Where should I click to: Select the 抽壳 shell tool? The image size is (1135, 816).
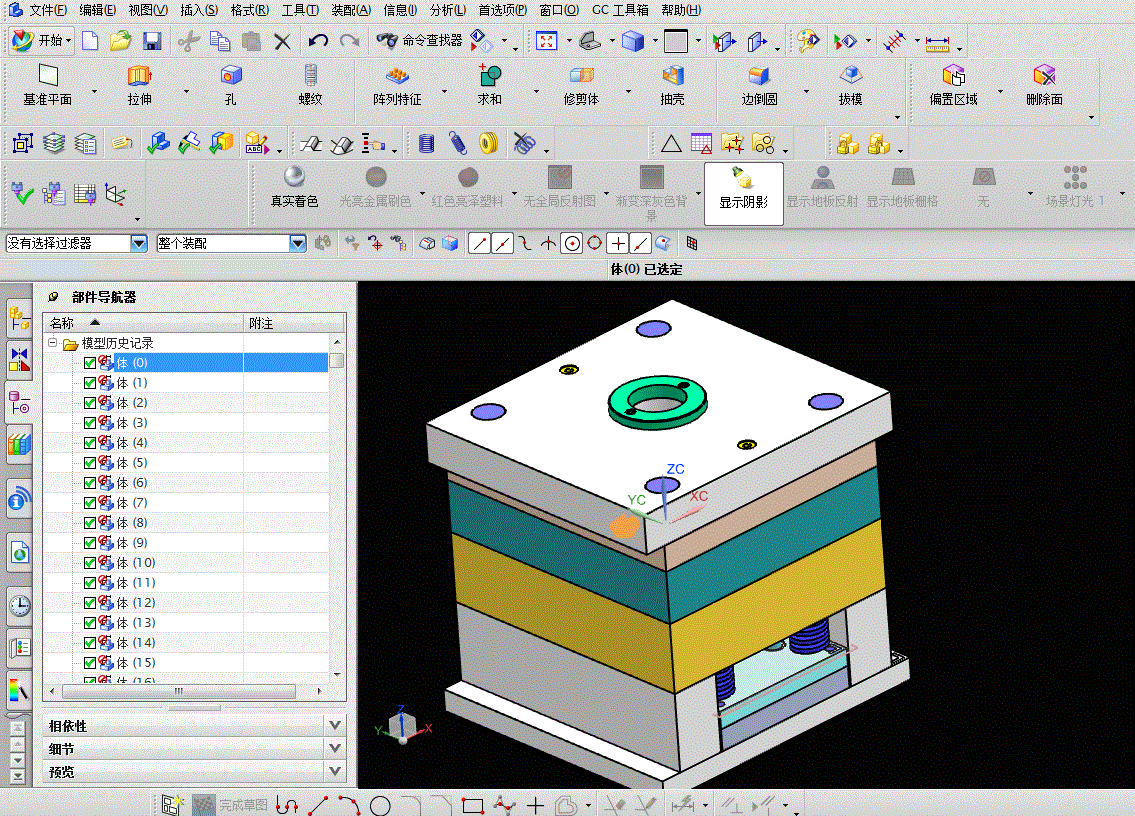[x=672, y=85]
